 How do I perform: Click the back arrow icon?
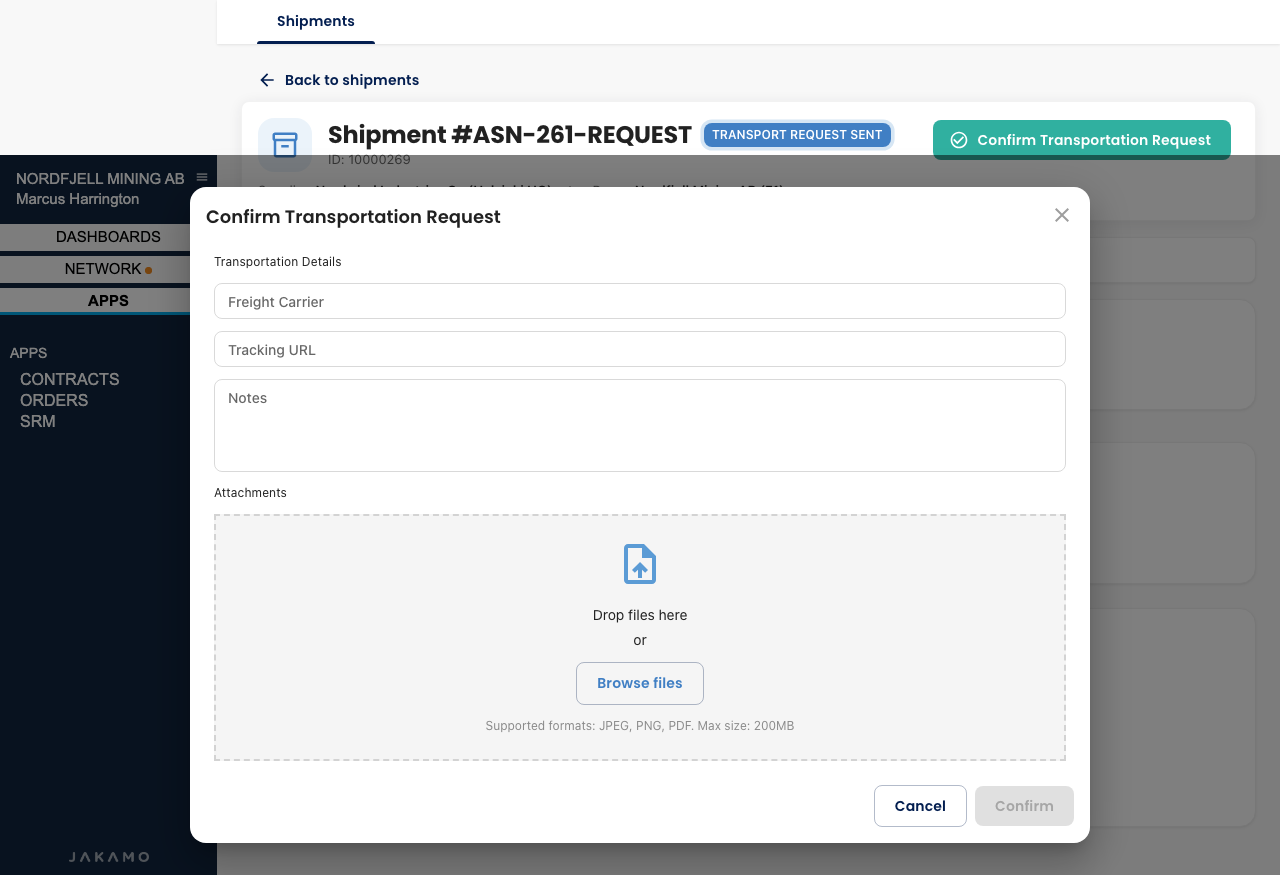tap(267, 80)
